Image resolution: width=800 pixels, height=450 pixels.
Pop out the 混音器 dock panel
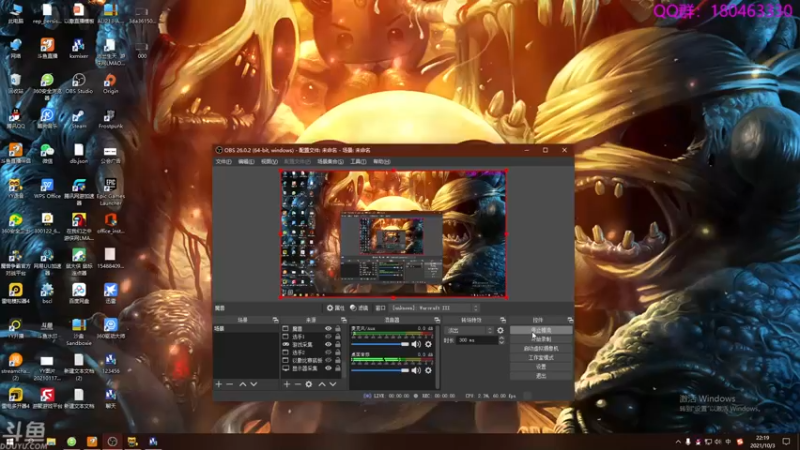pyautogui.click(x=437, y=320)
